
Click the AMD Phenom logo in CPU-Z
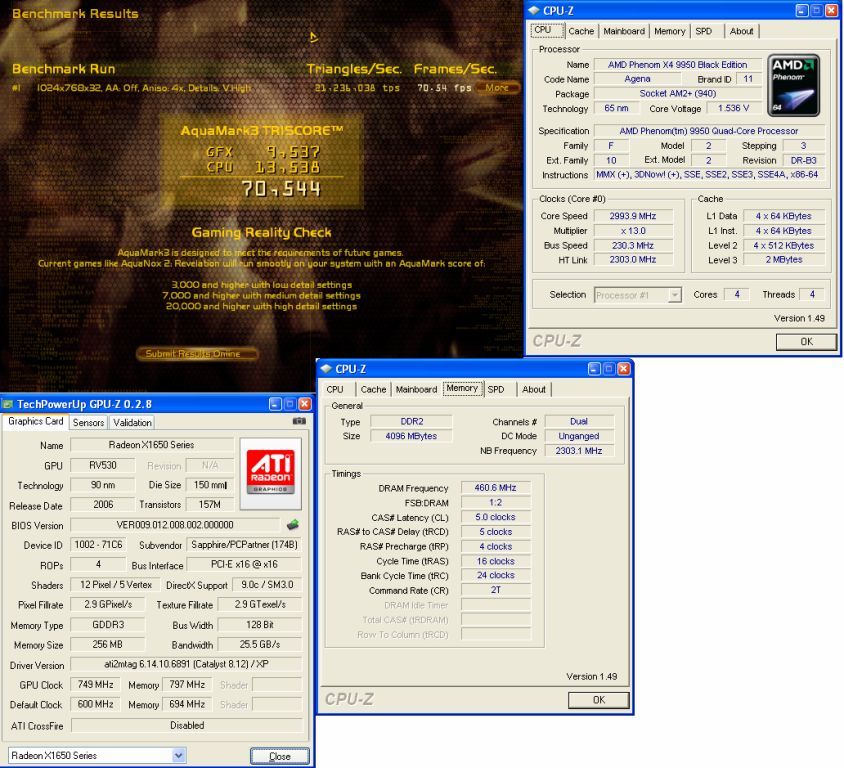click(x=793, y=86)
